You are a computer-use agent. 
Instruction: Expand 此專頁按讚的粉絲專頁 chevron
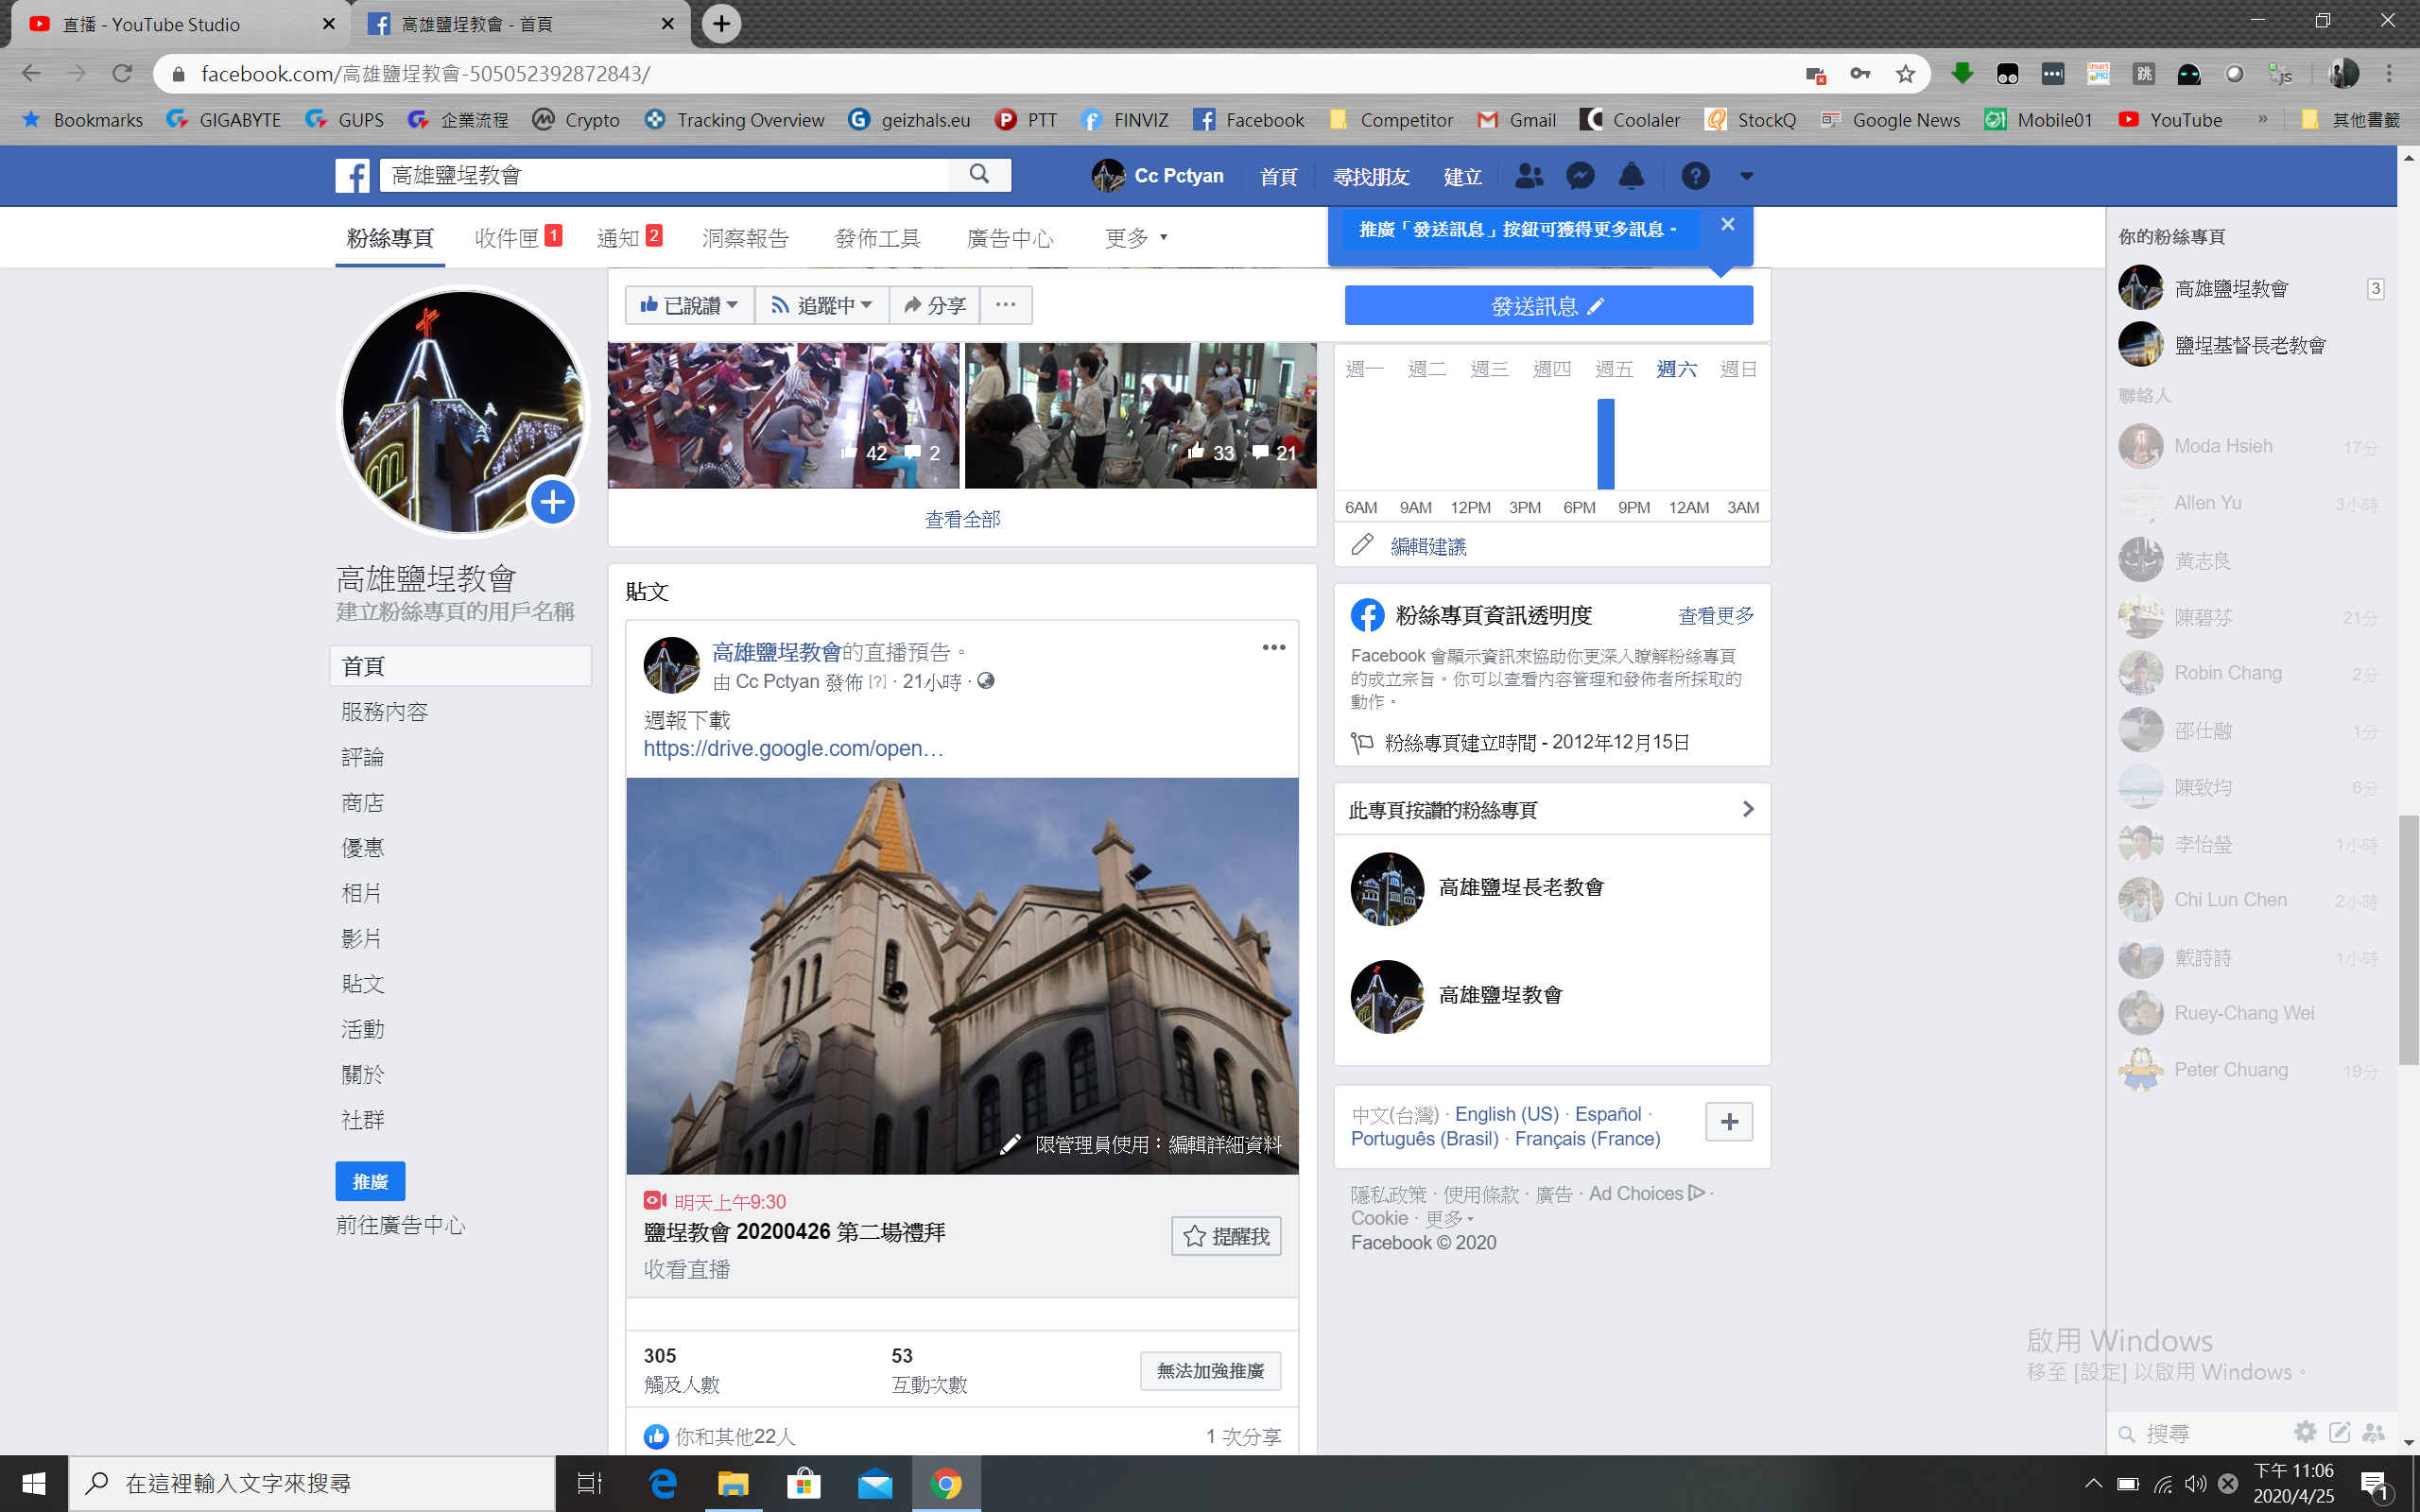(1747, 809)
